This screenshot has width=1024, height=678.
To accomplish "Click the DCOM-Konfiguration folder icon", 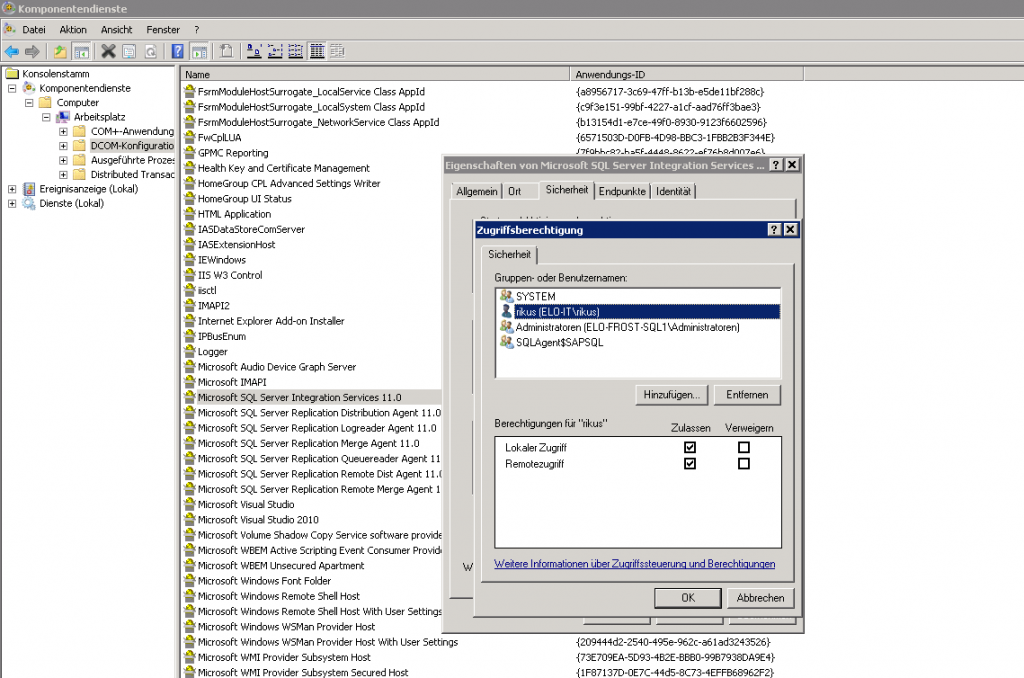I will click(x=80, y=146).
